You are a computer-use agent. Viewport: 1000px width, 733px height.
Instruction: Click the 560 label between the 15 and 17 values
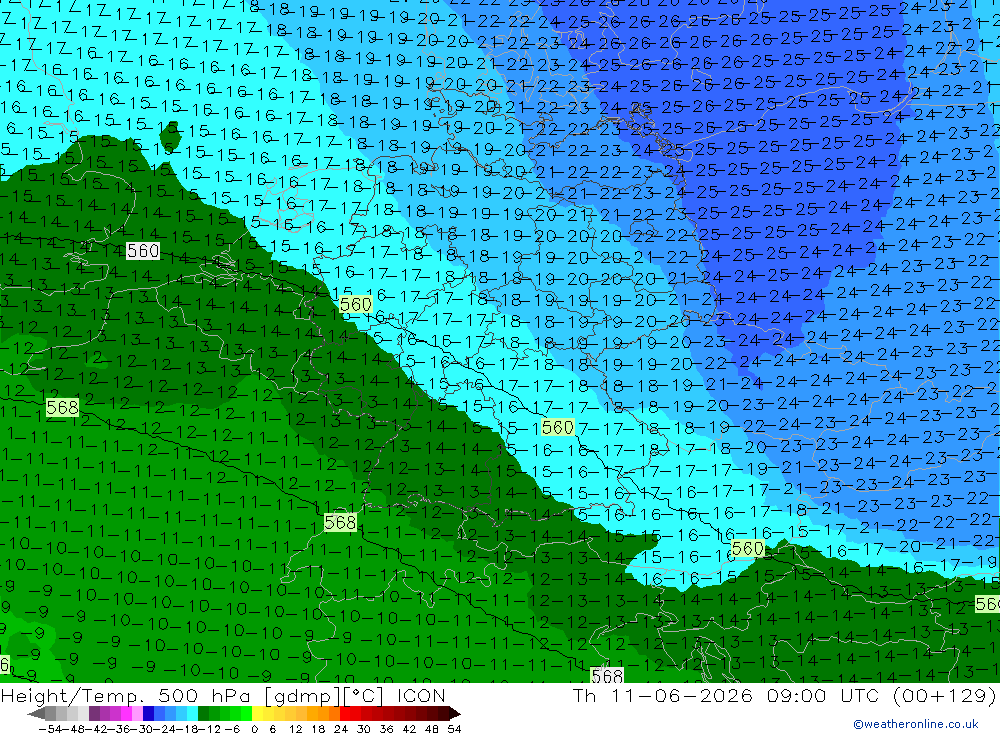point(557,427)
